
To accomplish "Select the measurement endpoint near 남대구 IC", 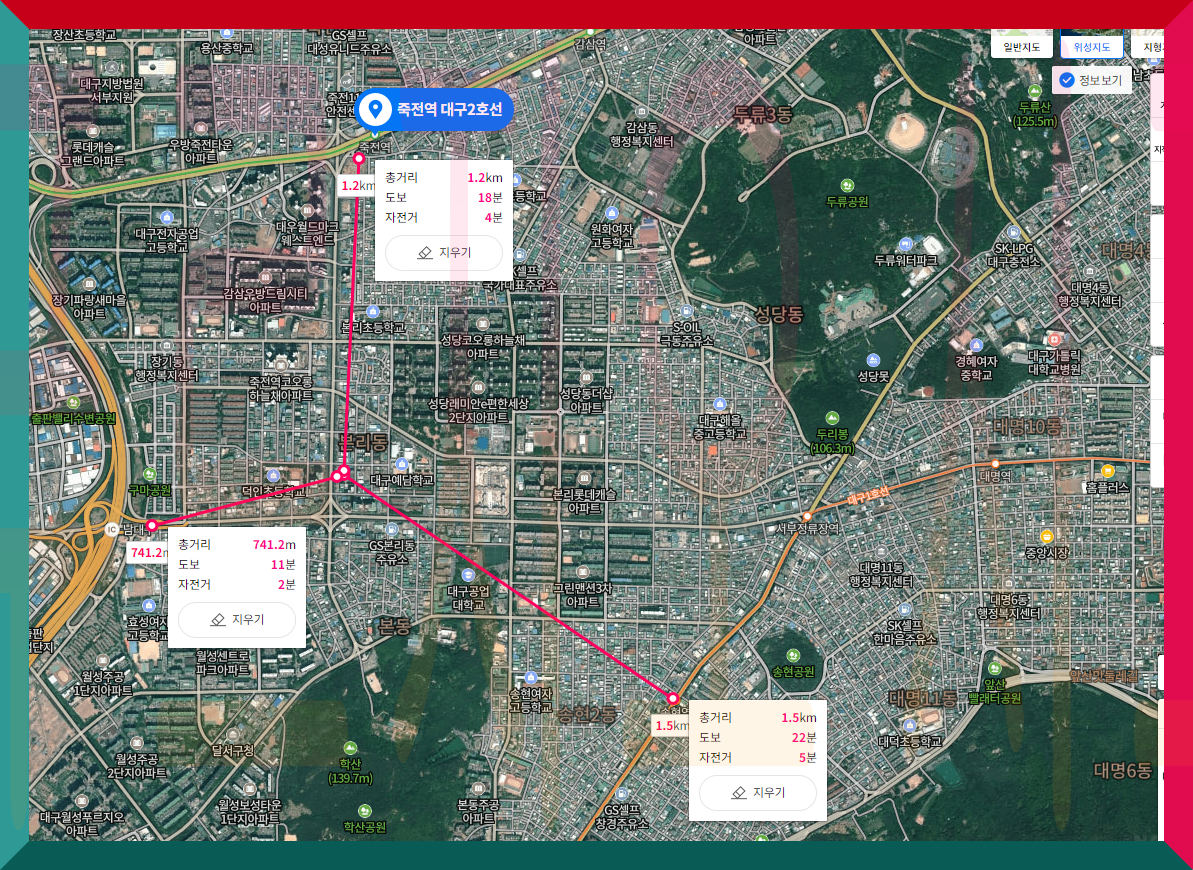I will point(152,525).
